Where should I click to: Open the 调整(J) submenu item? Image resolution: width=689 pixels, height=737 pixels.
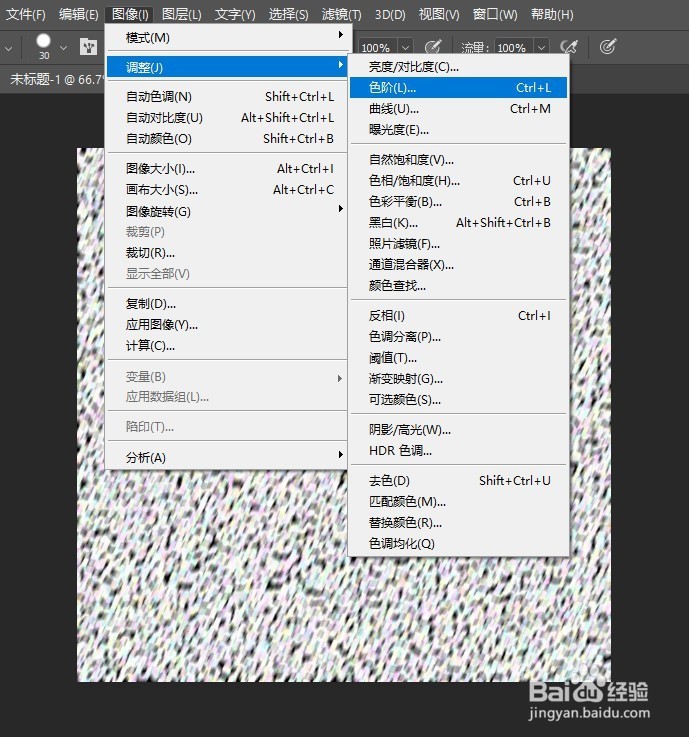[227, 67]
